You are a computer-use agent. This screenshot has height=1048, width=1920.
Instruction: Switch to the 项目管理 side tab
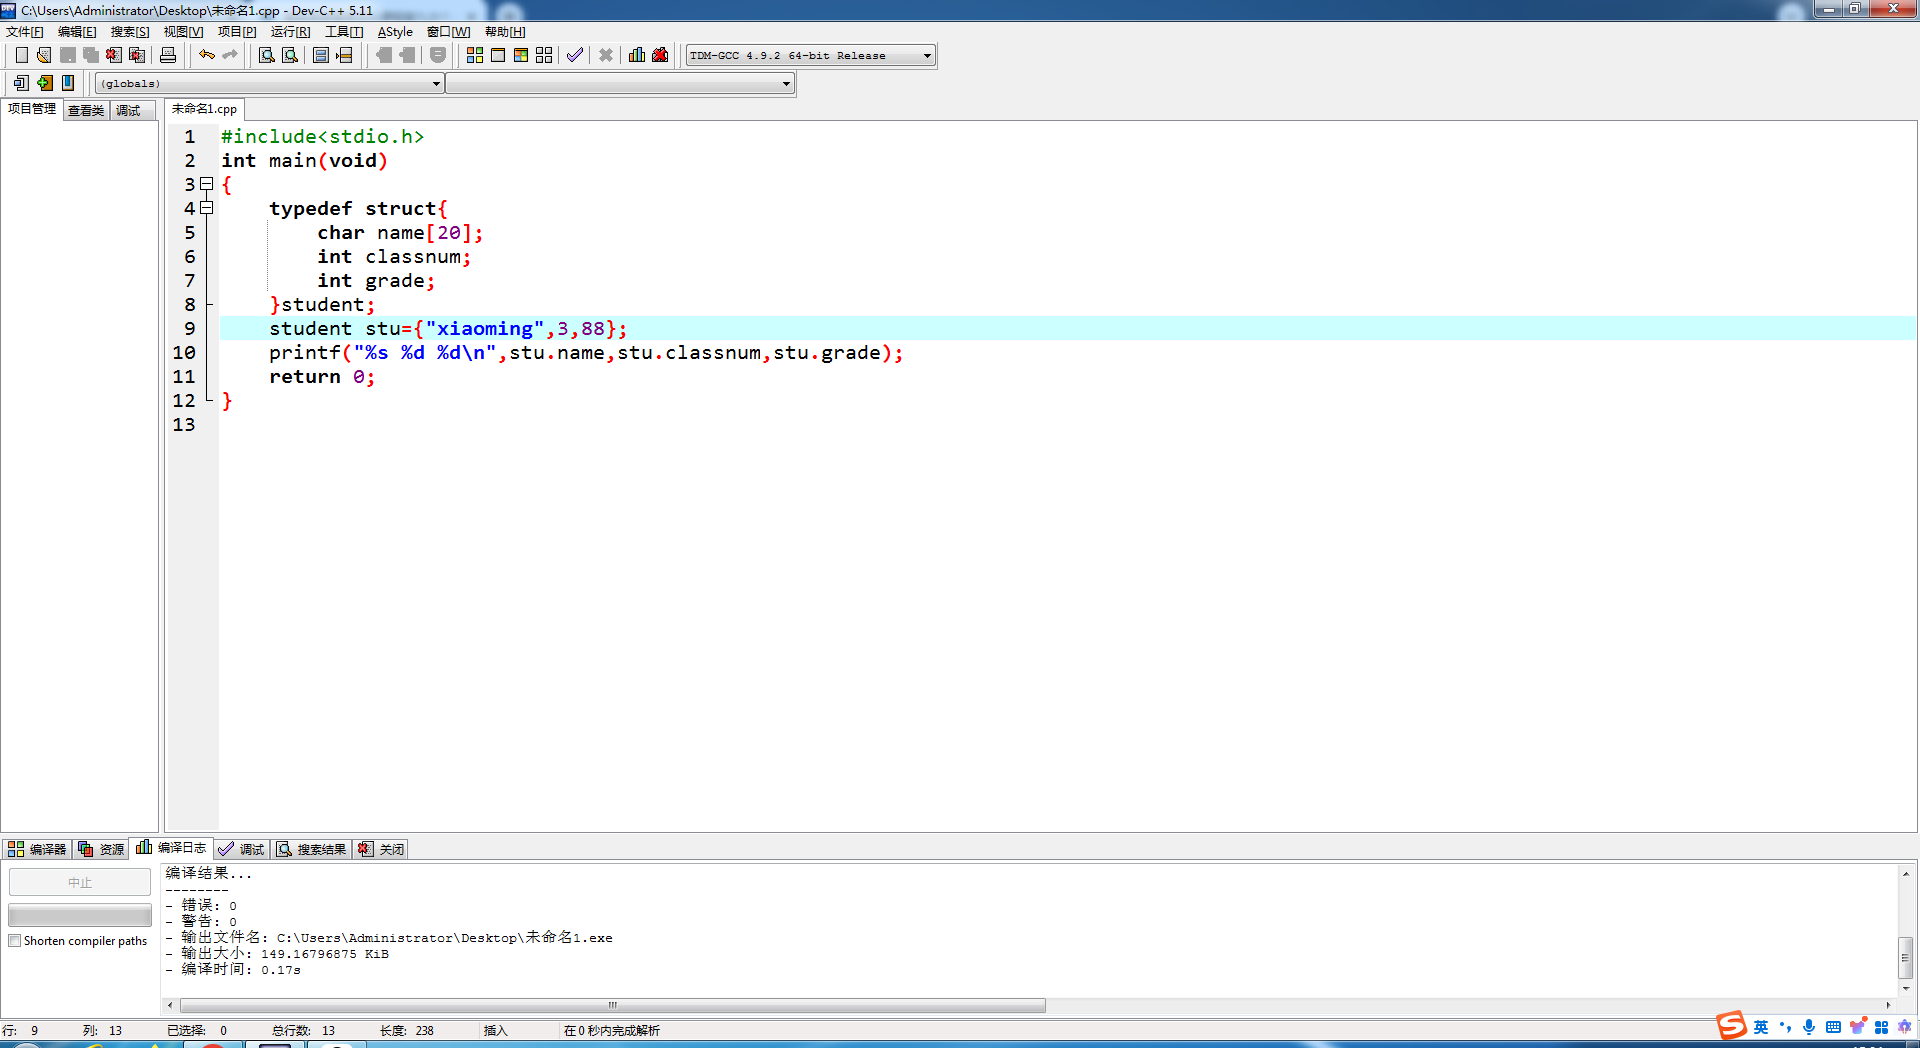coord(32,109)
